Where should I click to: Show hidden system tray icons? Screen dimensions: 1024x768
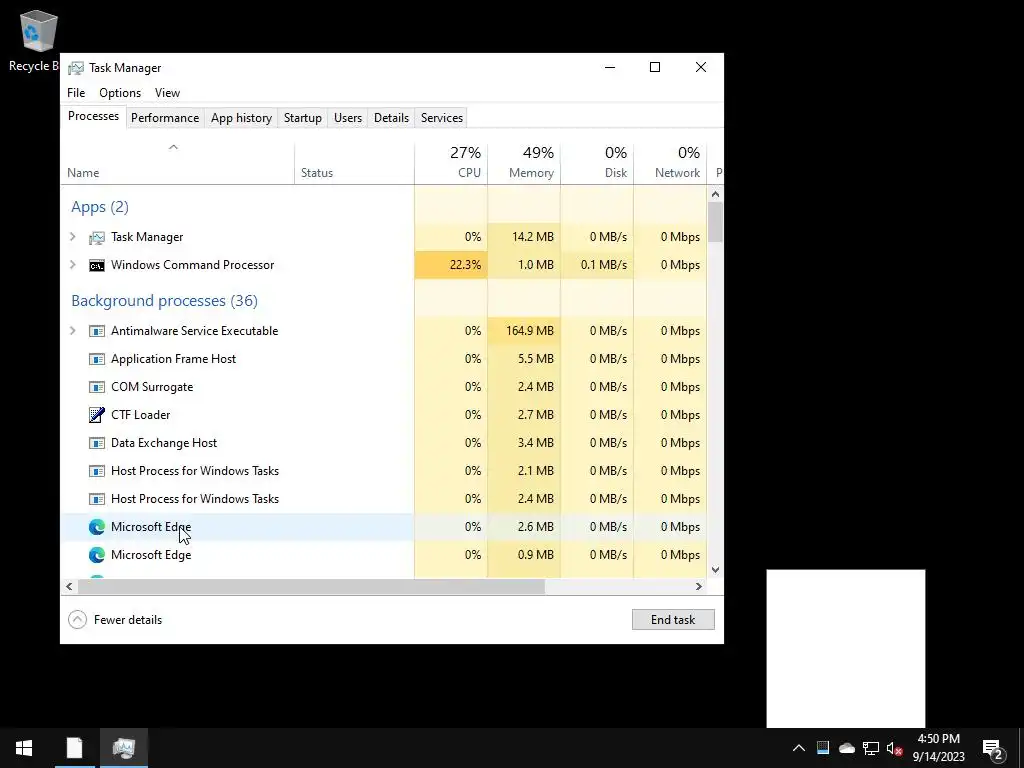point(799,748)
